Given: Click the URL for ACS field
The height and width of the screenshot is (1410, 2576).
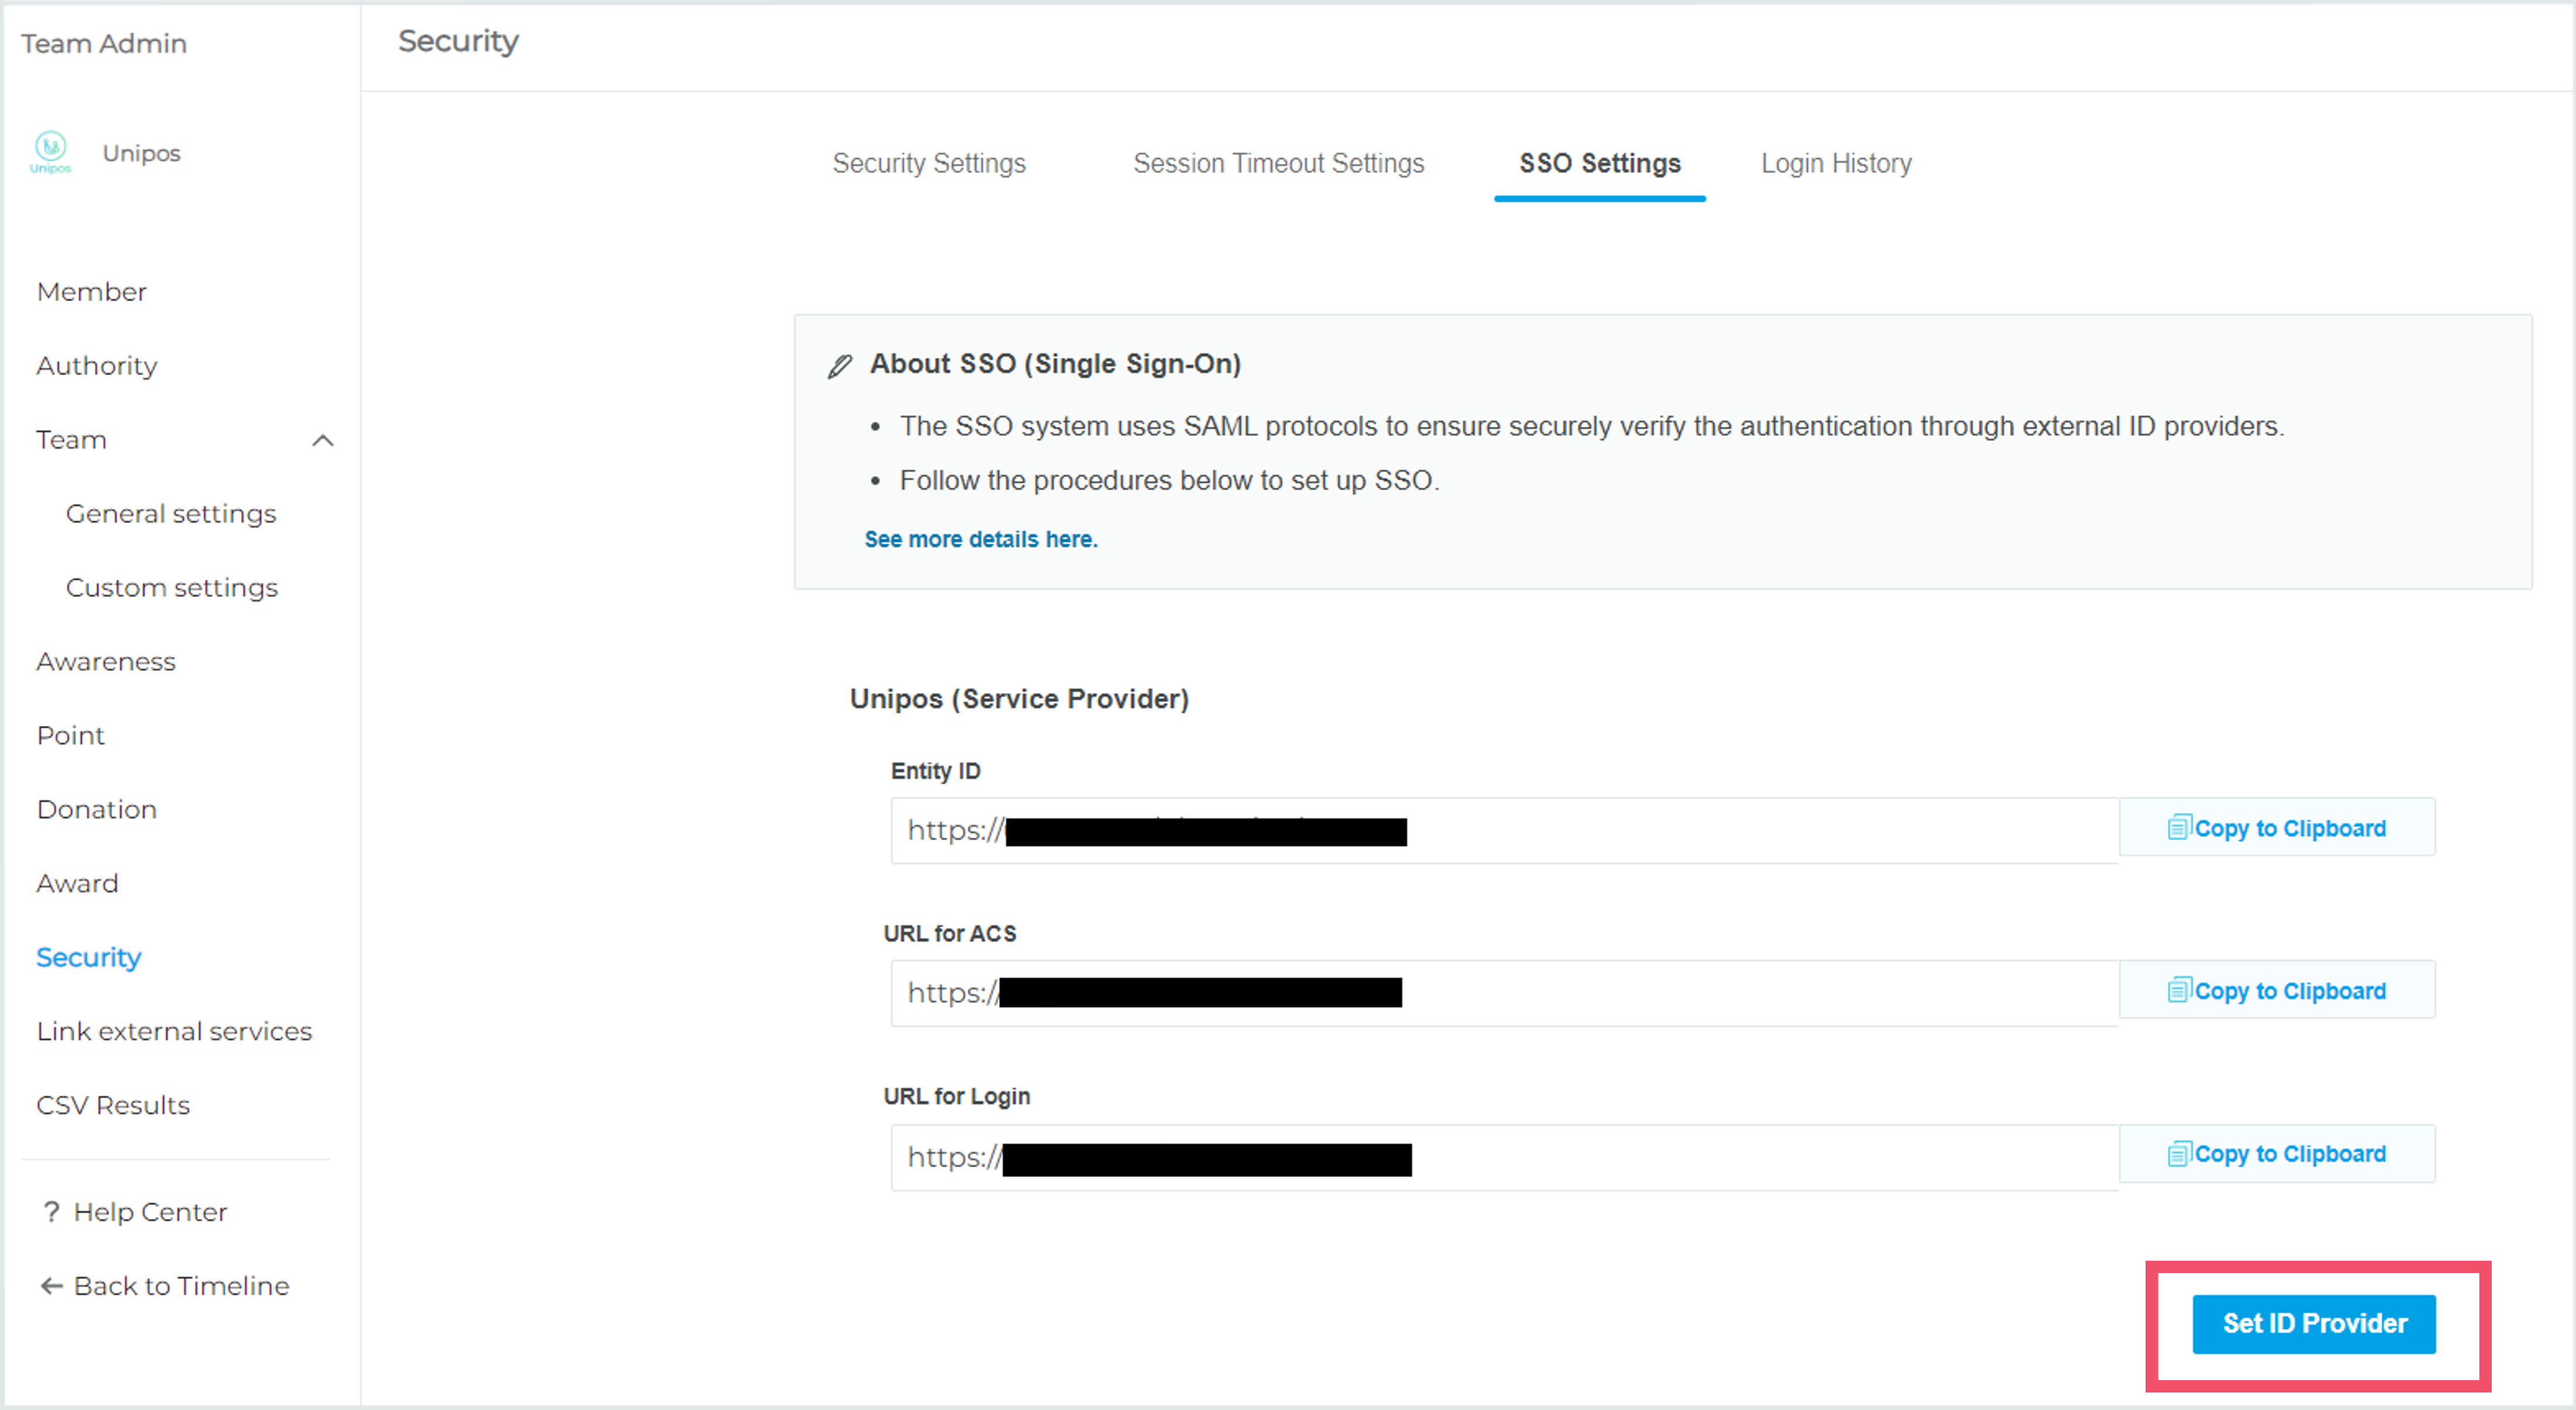Looking at the screenshot, I should point(1504,993).
